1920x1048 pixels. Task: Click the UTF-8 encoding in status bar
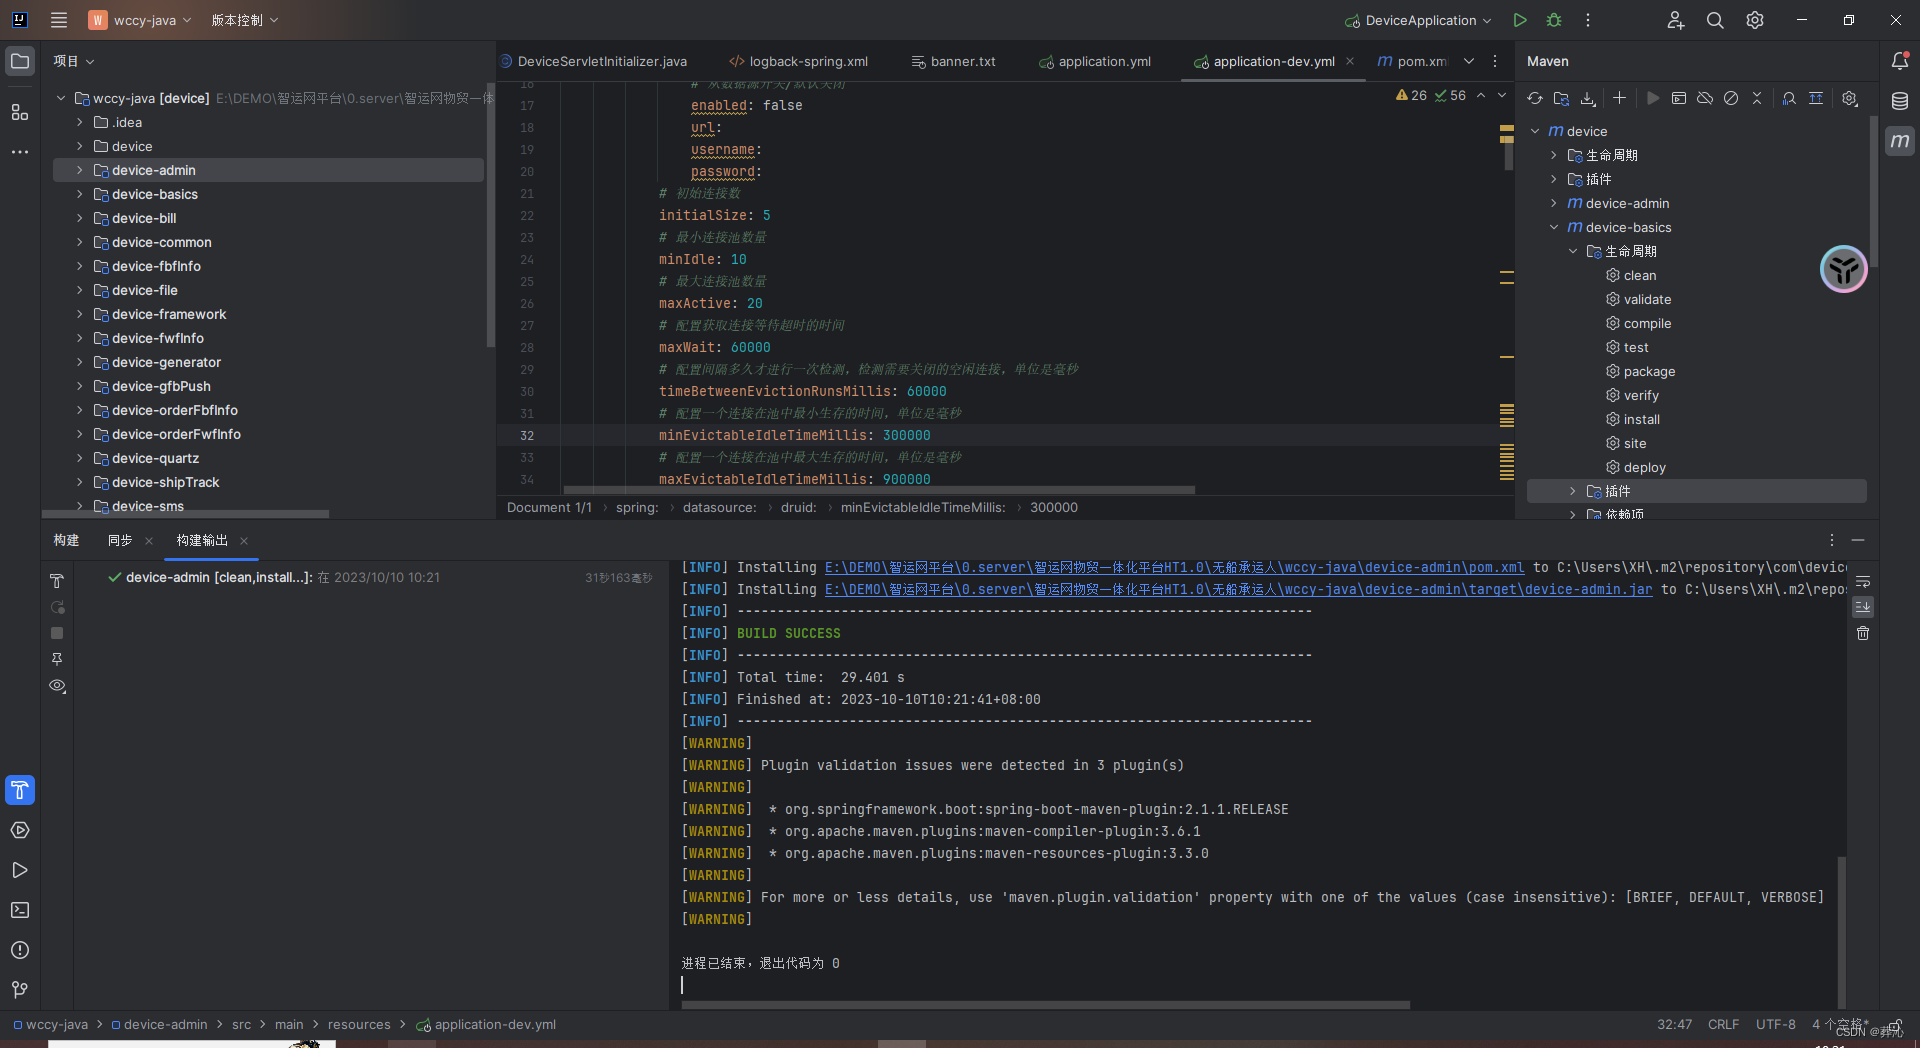[1775, 1024]
